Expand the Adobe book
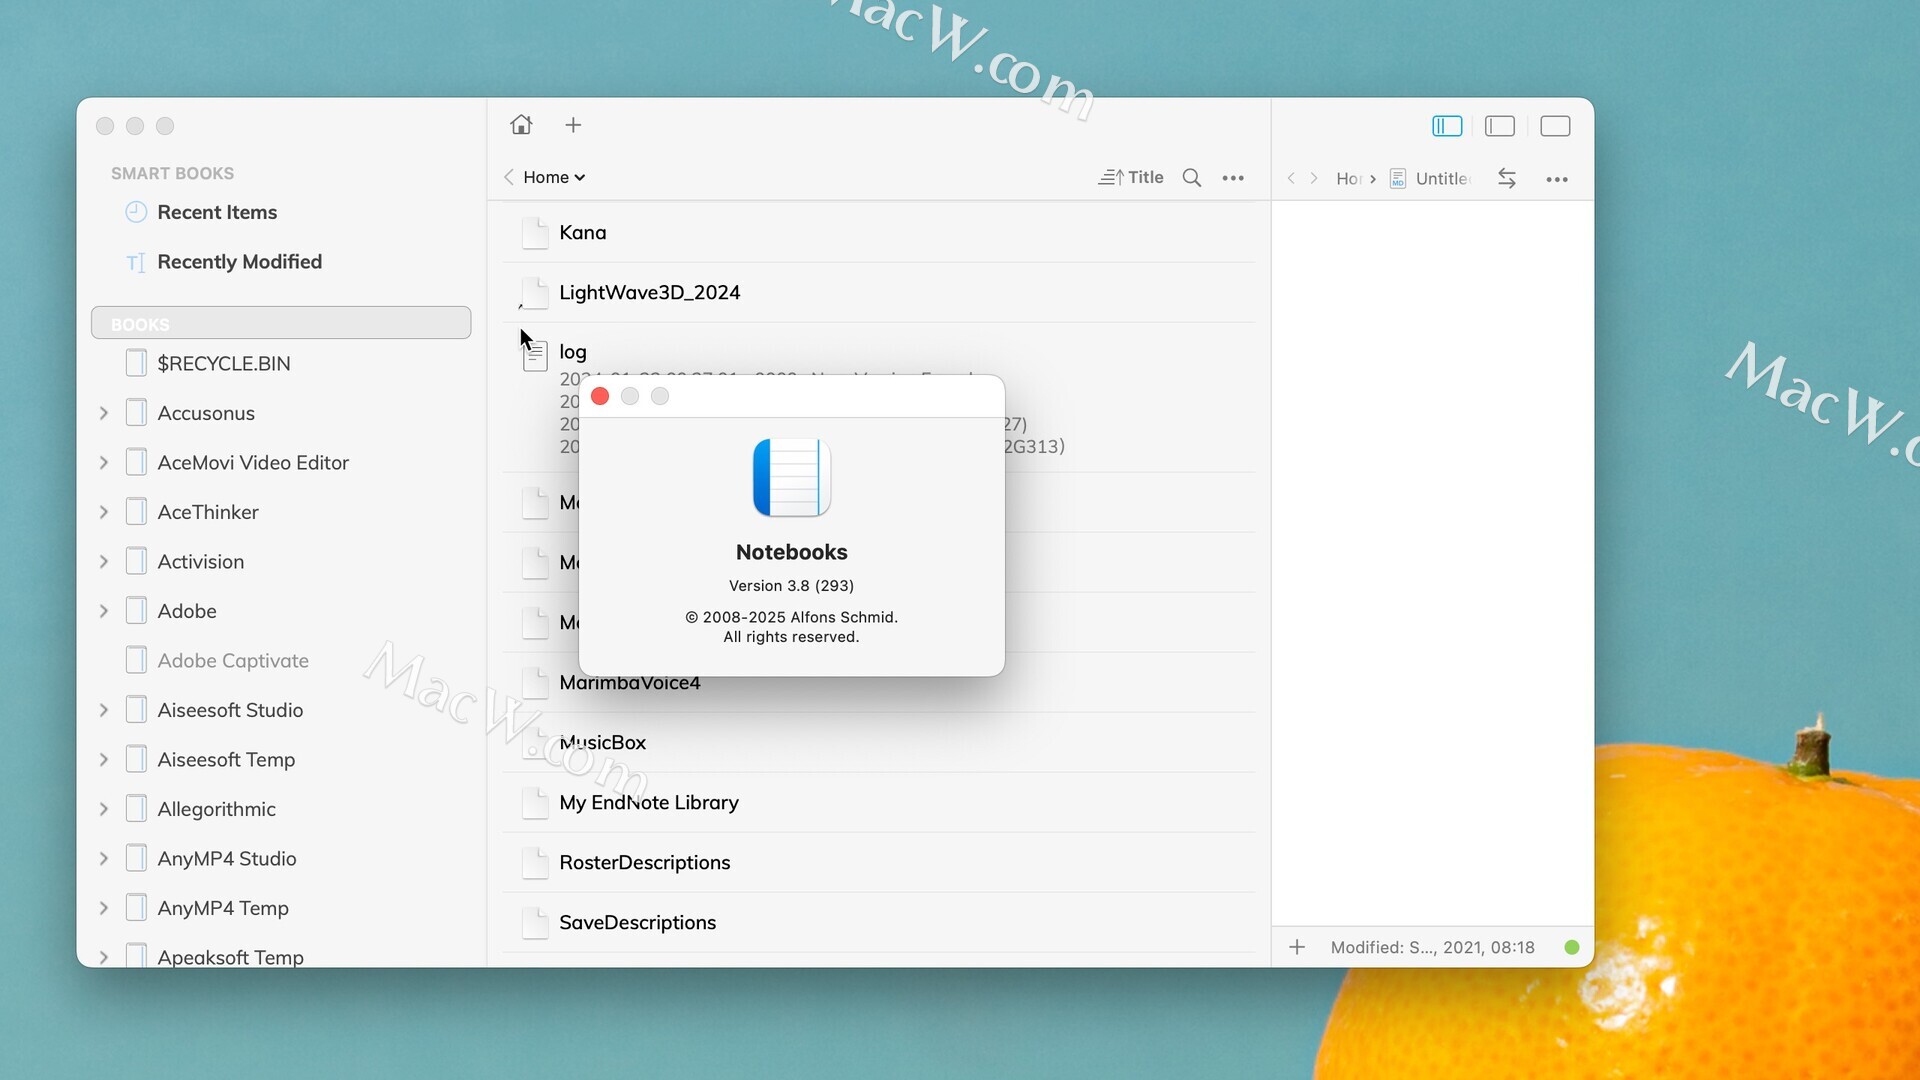The image size is (1920, 1080). (x=104, y=611)
